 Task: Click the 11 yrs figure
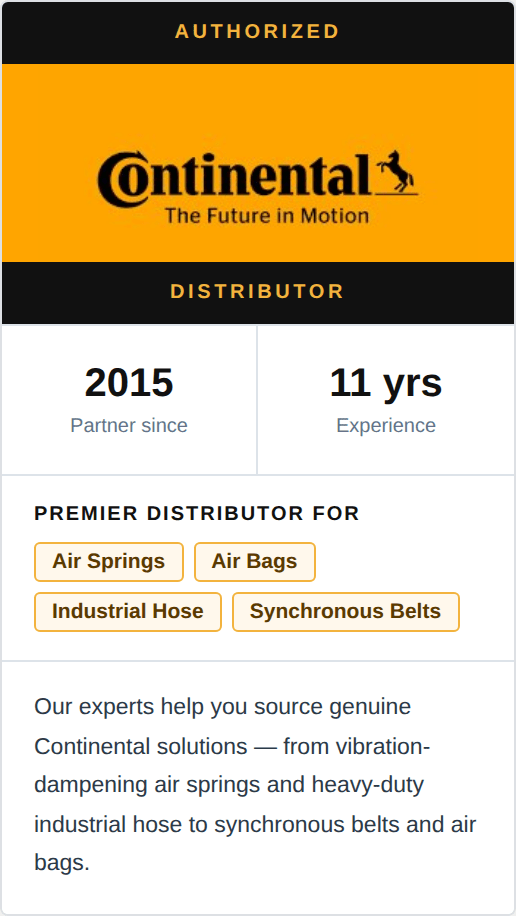tap(386, 383)
